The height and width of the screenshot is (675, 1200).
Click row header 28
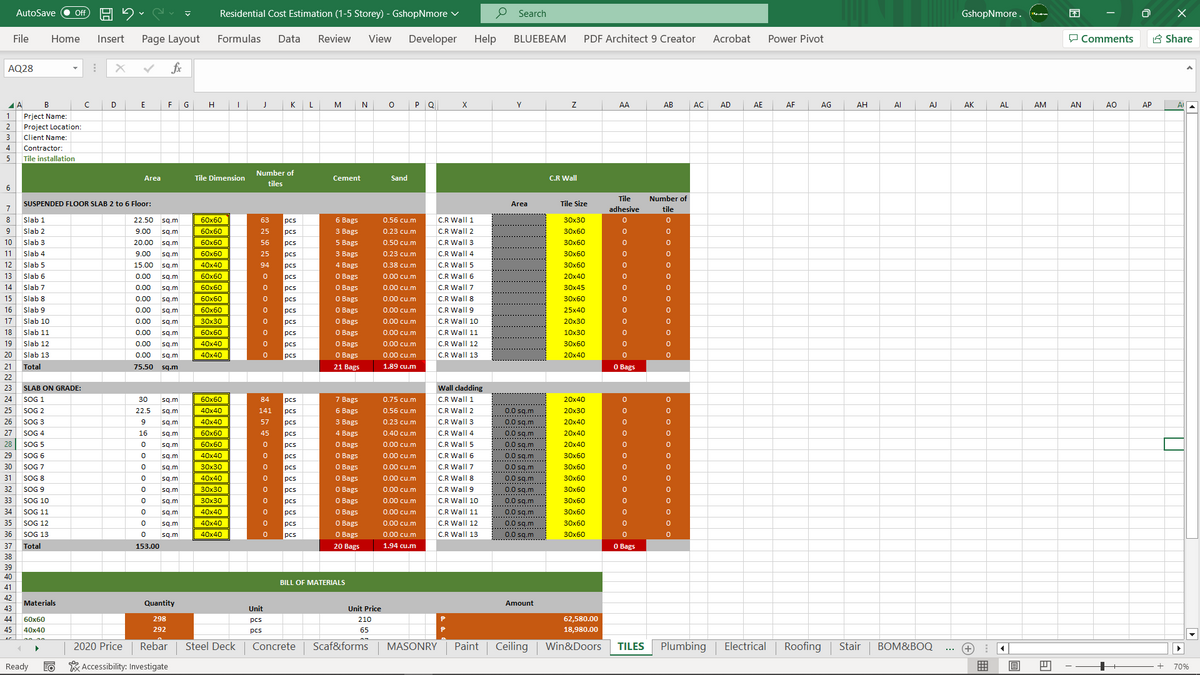[x=8, y=444]
